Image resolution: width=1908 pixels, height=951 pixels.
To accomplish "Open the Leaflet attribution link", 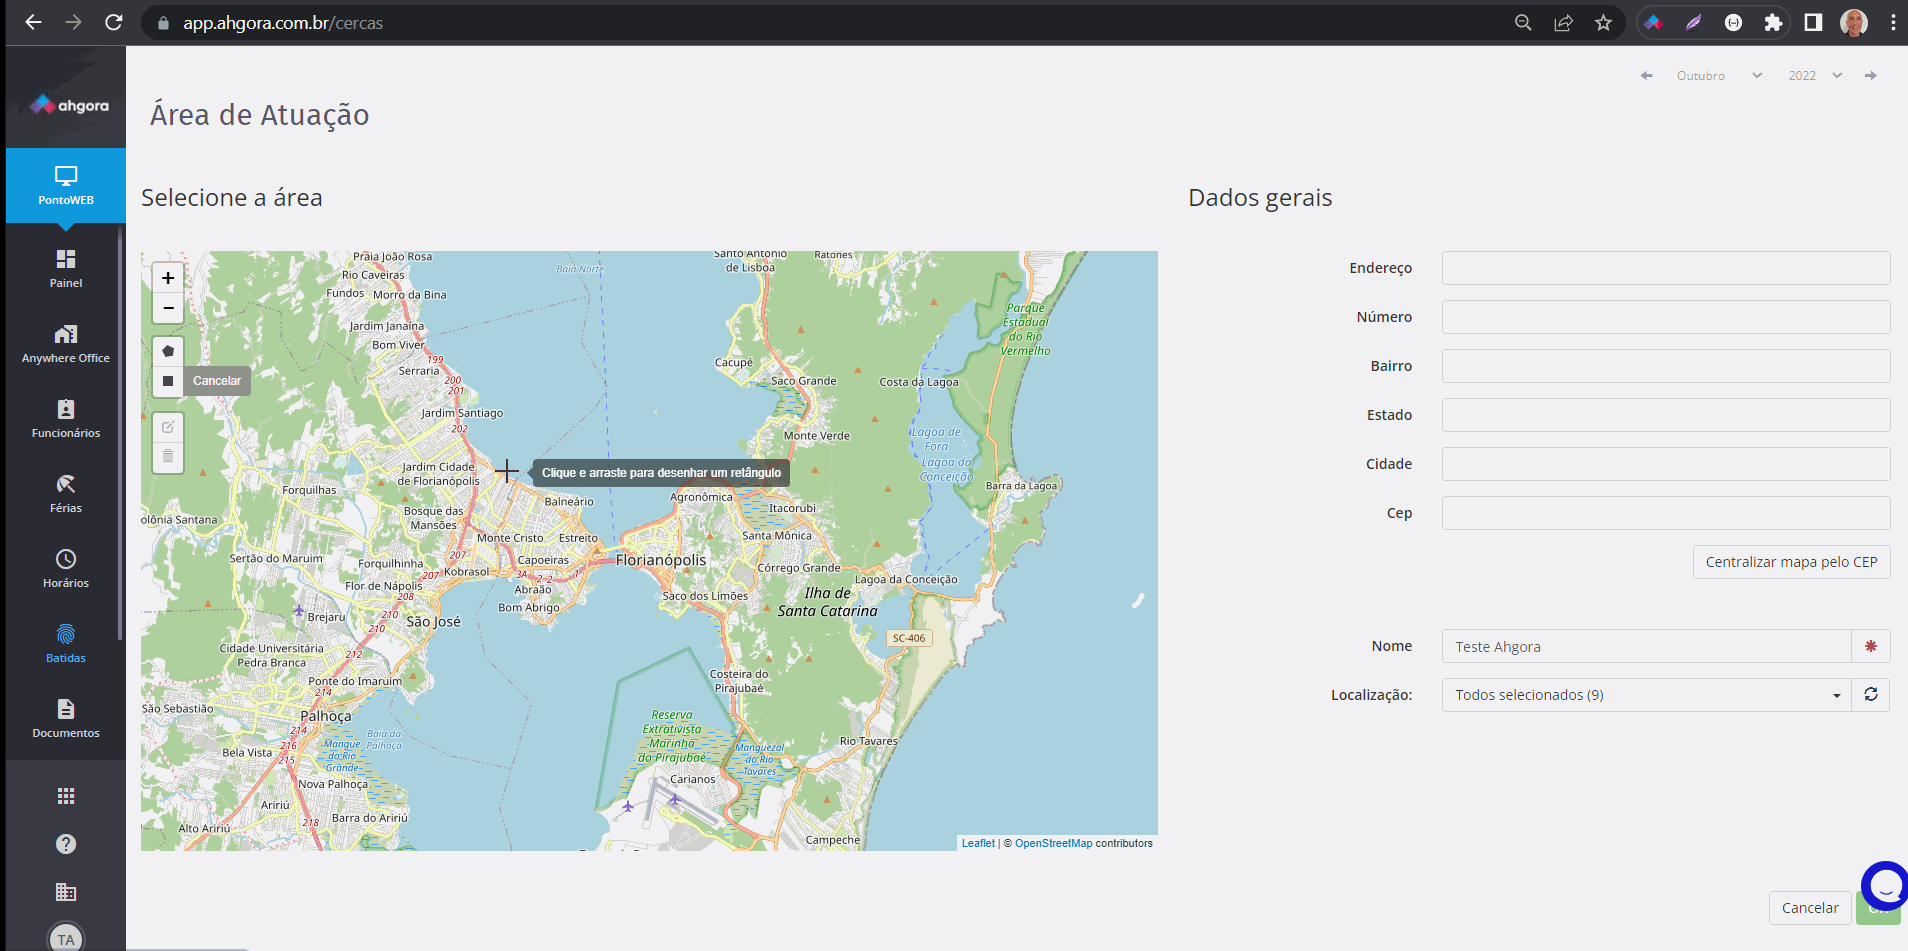I will [978, 843].
